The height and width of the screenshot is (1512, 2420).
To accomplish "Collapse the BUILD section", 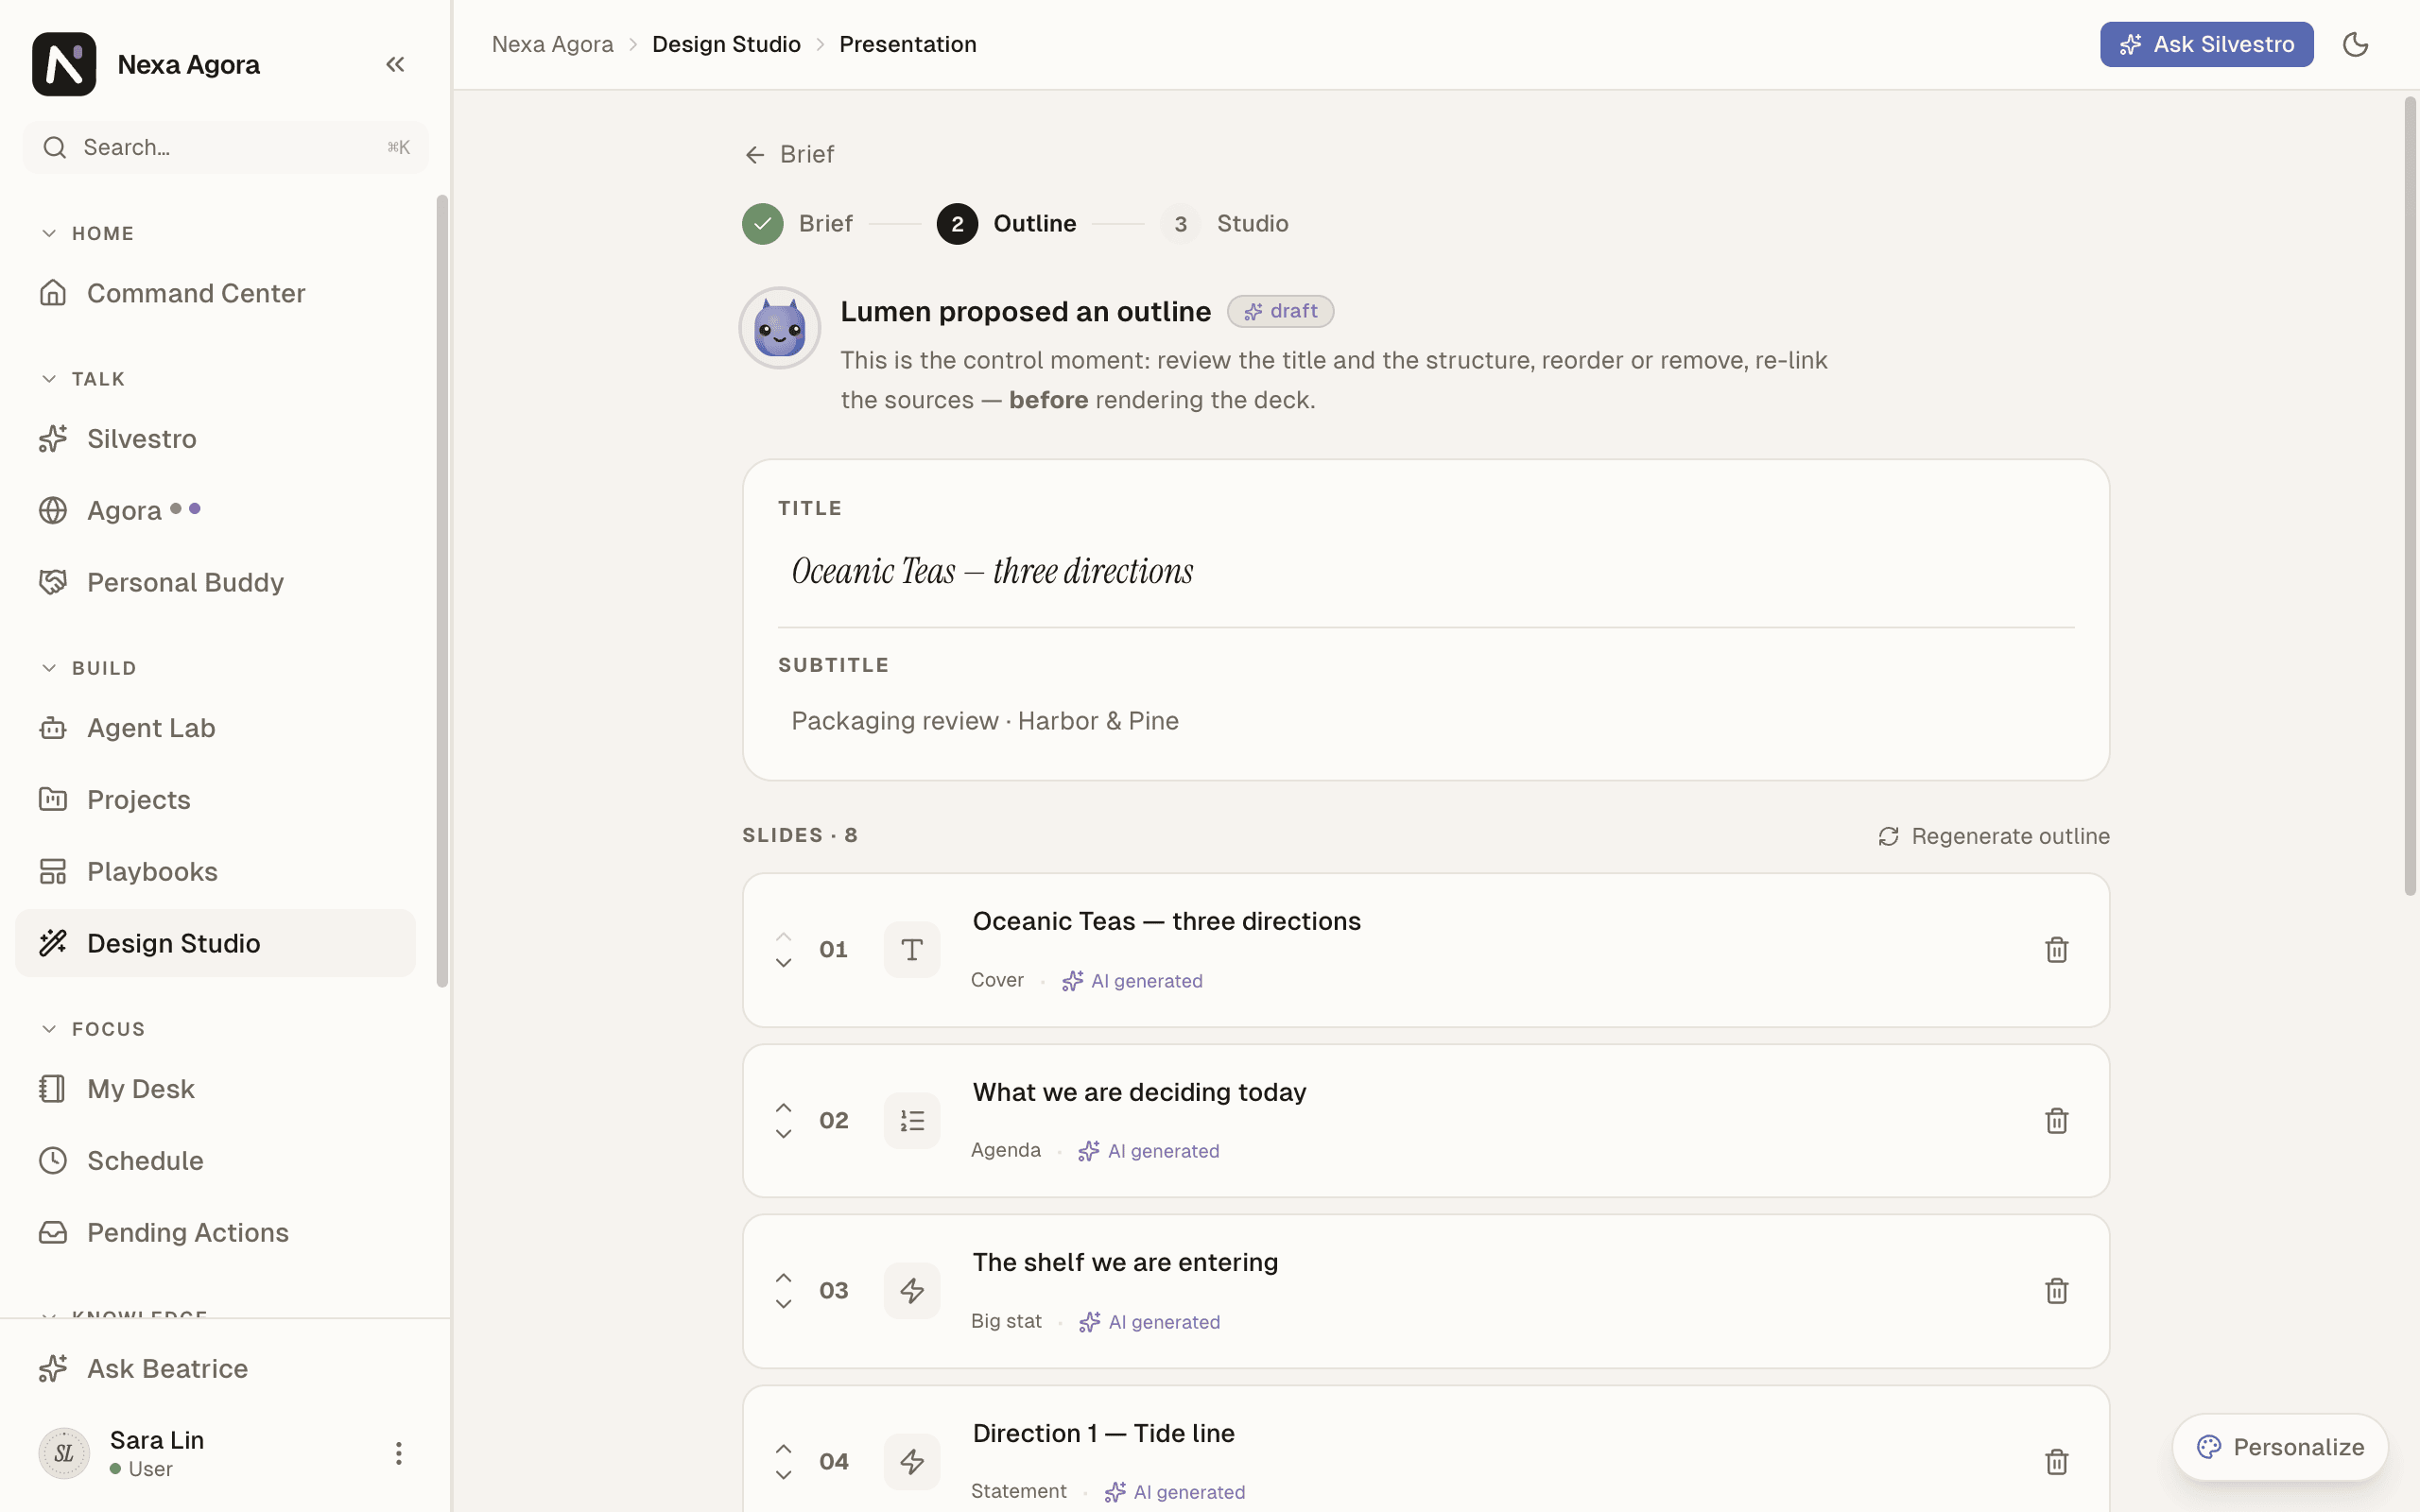I will 89,668.
